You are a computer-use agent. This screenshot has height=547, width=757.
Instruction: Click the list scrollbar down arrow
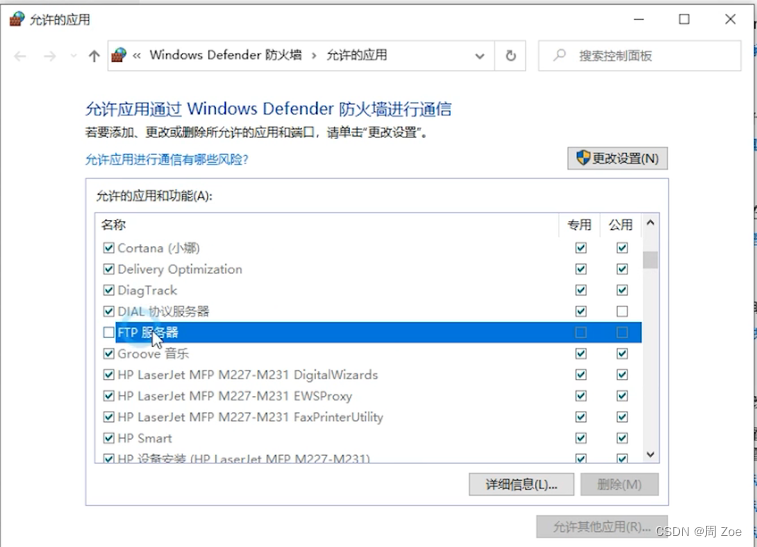coord(650,454)
